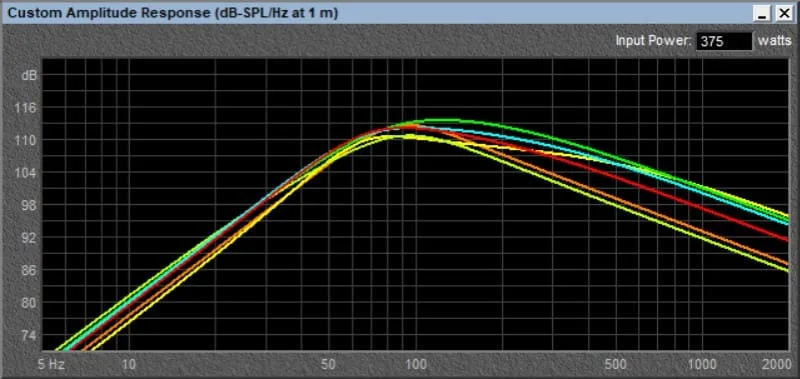Click the 'watts' unit label
The image size is (800, 379).
(x=774, y=41)
